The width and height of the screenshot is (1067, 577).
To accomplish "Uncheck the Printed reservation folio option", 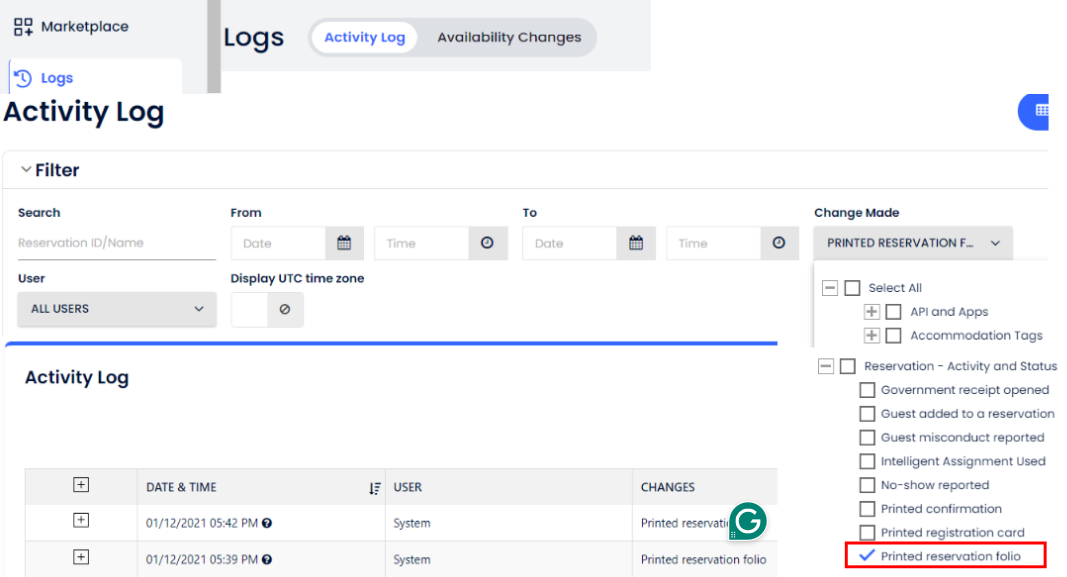I will tap(867, 556).
